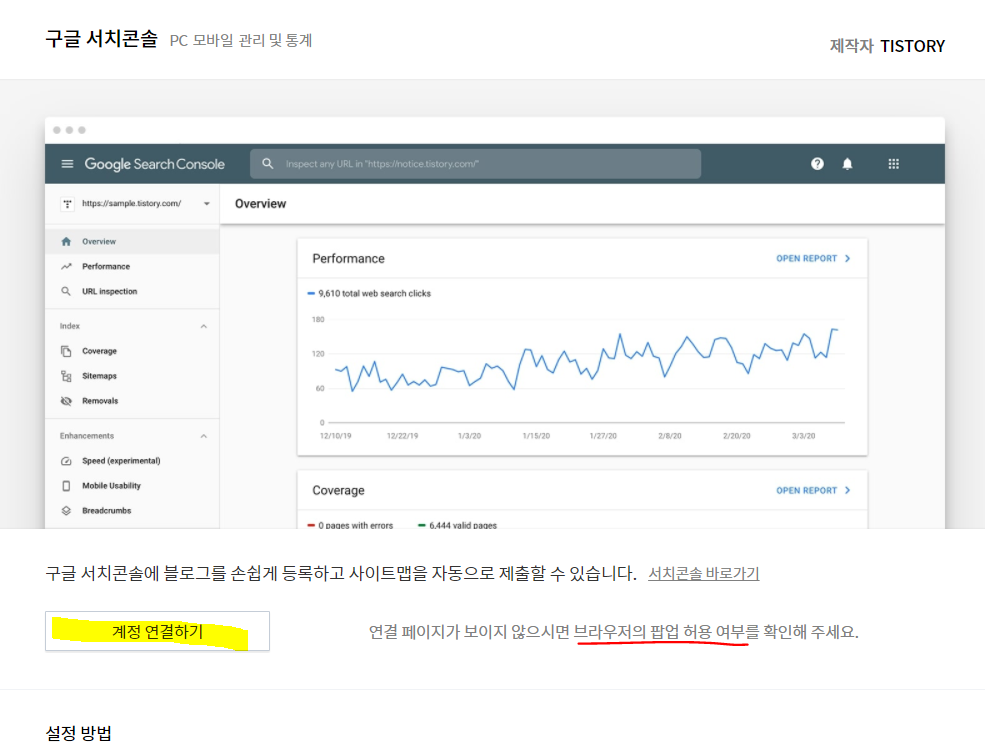Click the 12/10/19 date axis label
Screen dimensions: 985x745
[335, 436]
